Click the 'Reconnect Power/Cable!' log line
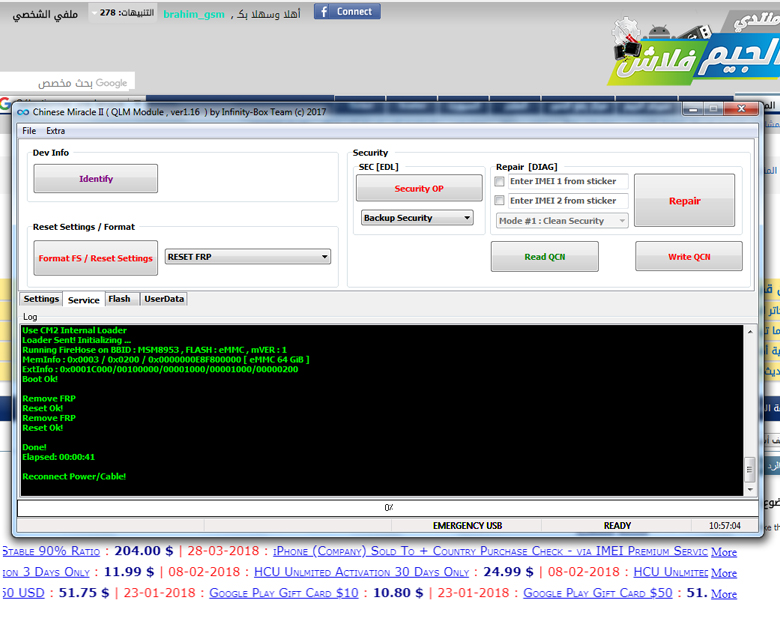This screenshot has width=780, height=620. [x=74, y=476]
